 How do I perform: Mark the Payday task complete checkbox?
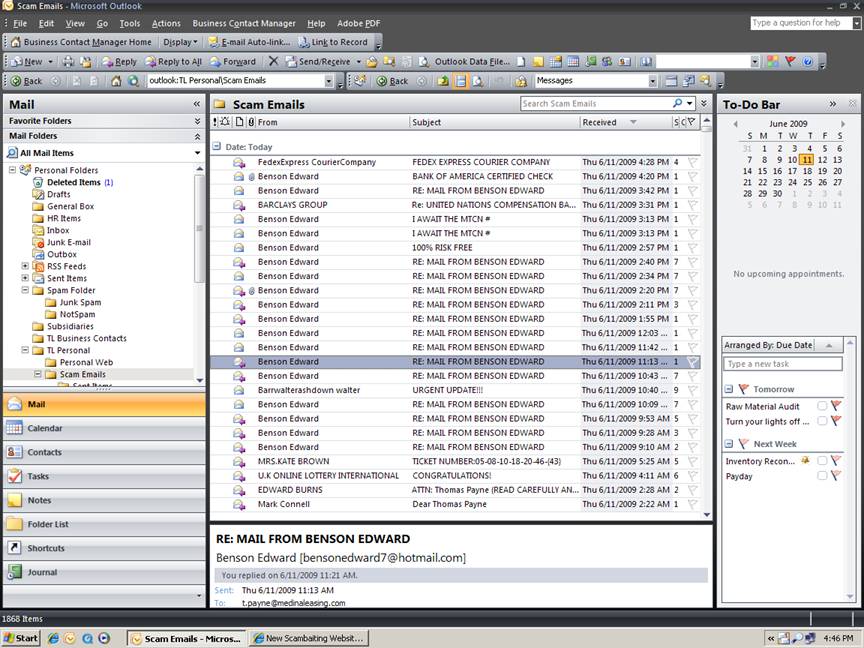coord(822,476)
